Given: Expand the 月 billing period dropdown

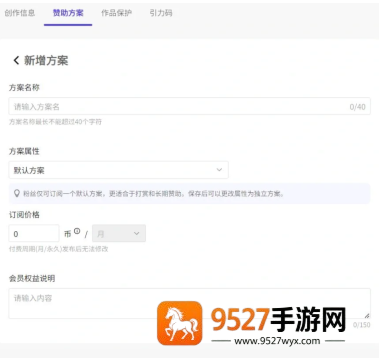Looking at the screenshot, I should coord(119,234).
